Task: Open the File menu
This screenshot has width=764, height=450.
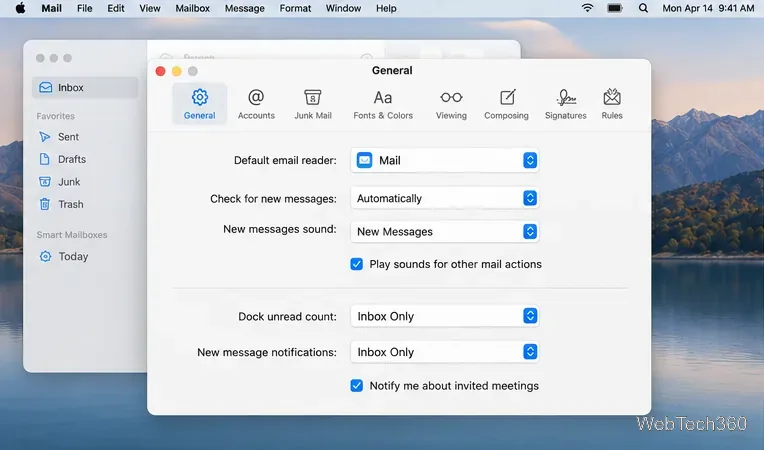Action: click(x=84, y=8)
